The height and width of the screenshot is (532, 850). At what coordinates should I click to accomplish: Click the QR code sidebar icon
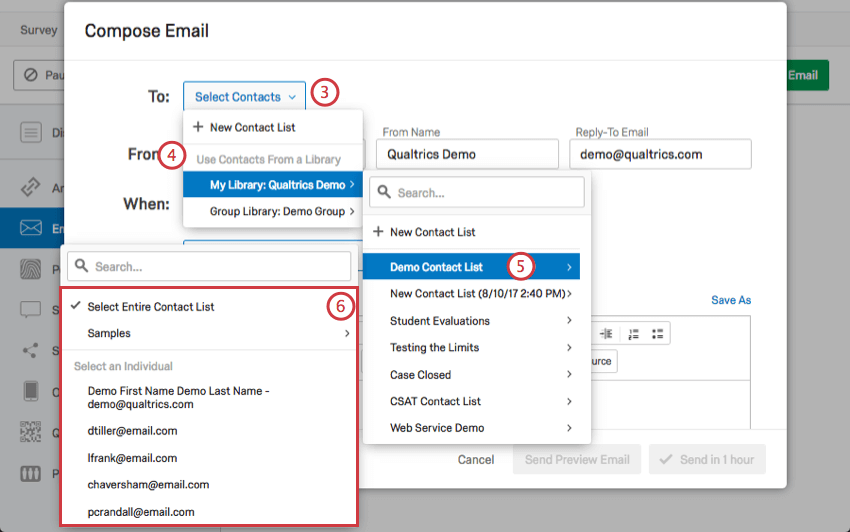[x=31, y=432]
